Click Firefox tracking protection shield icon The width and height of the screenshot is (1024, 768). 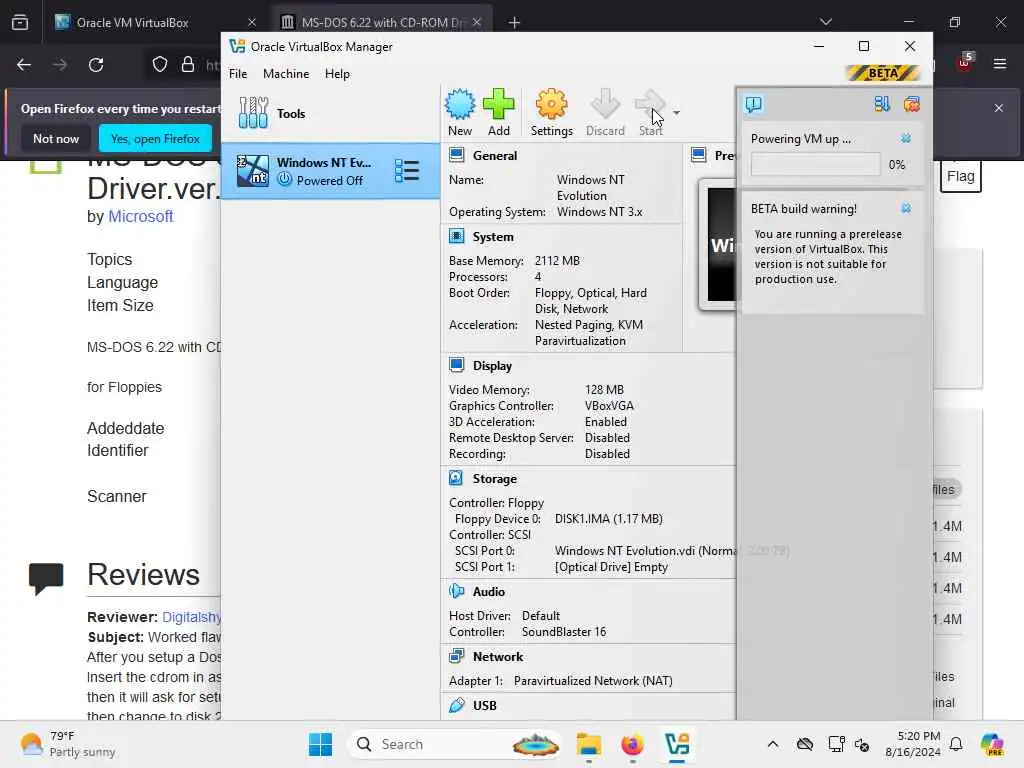point(160,65)
